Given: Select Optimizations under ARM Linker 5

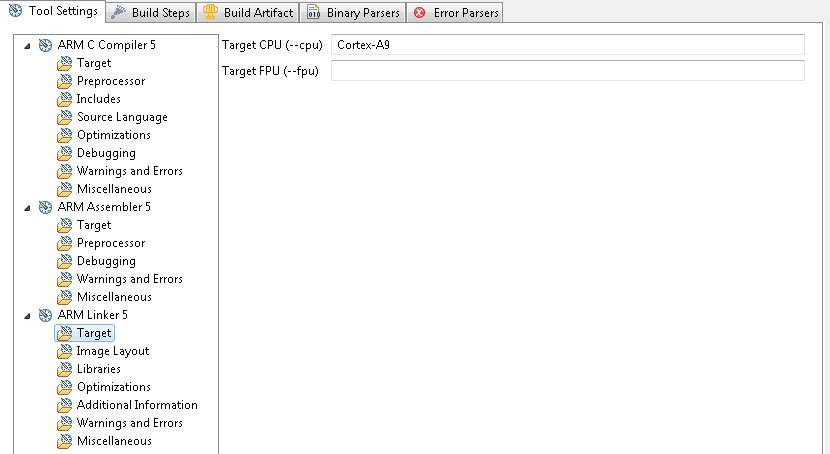Looking at the screenshot, I should click(114, 387).
